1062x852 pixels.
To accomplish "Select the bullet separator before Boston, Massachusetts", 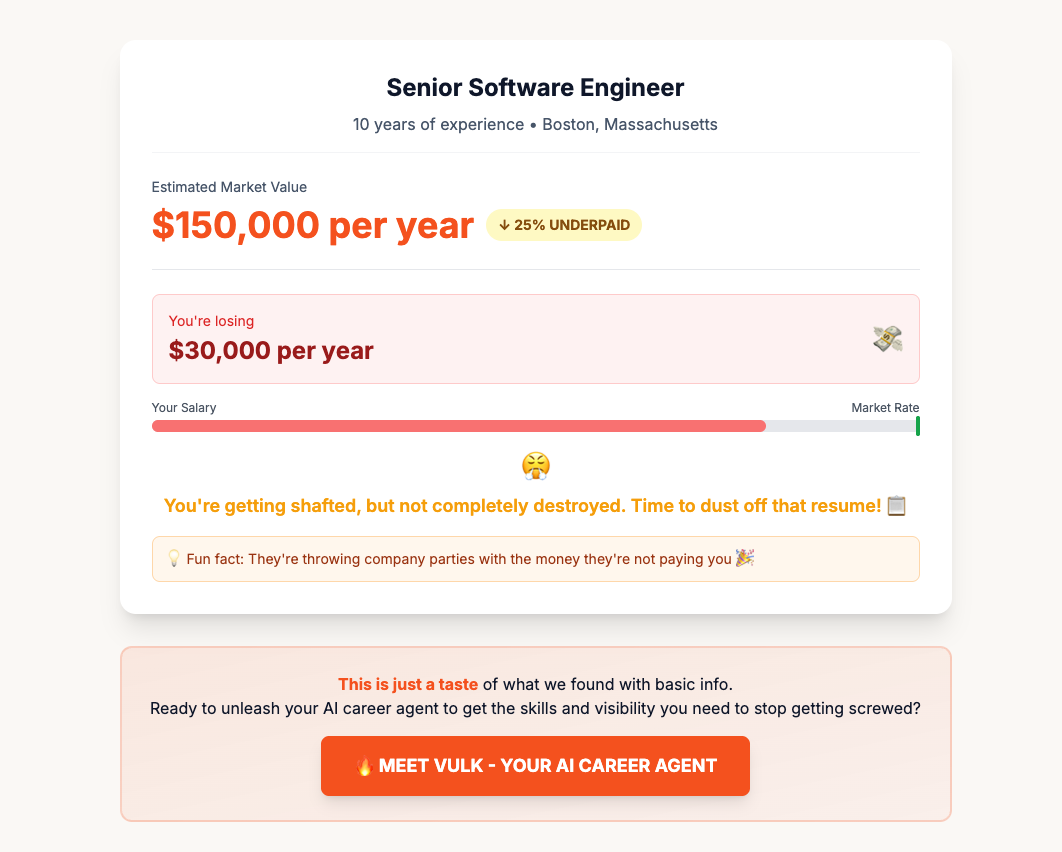I will 531,124.
